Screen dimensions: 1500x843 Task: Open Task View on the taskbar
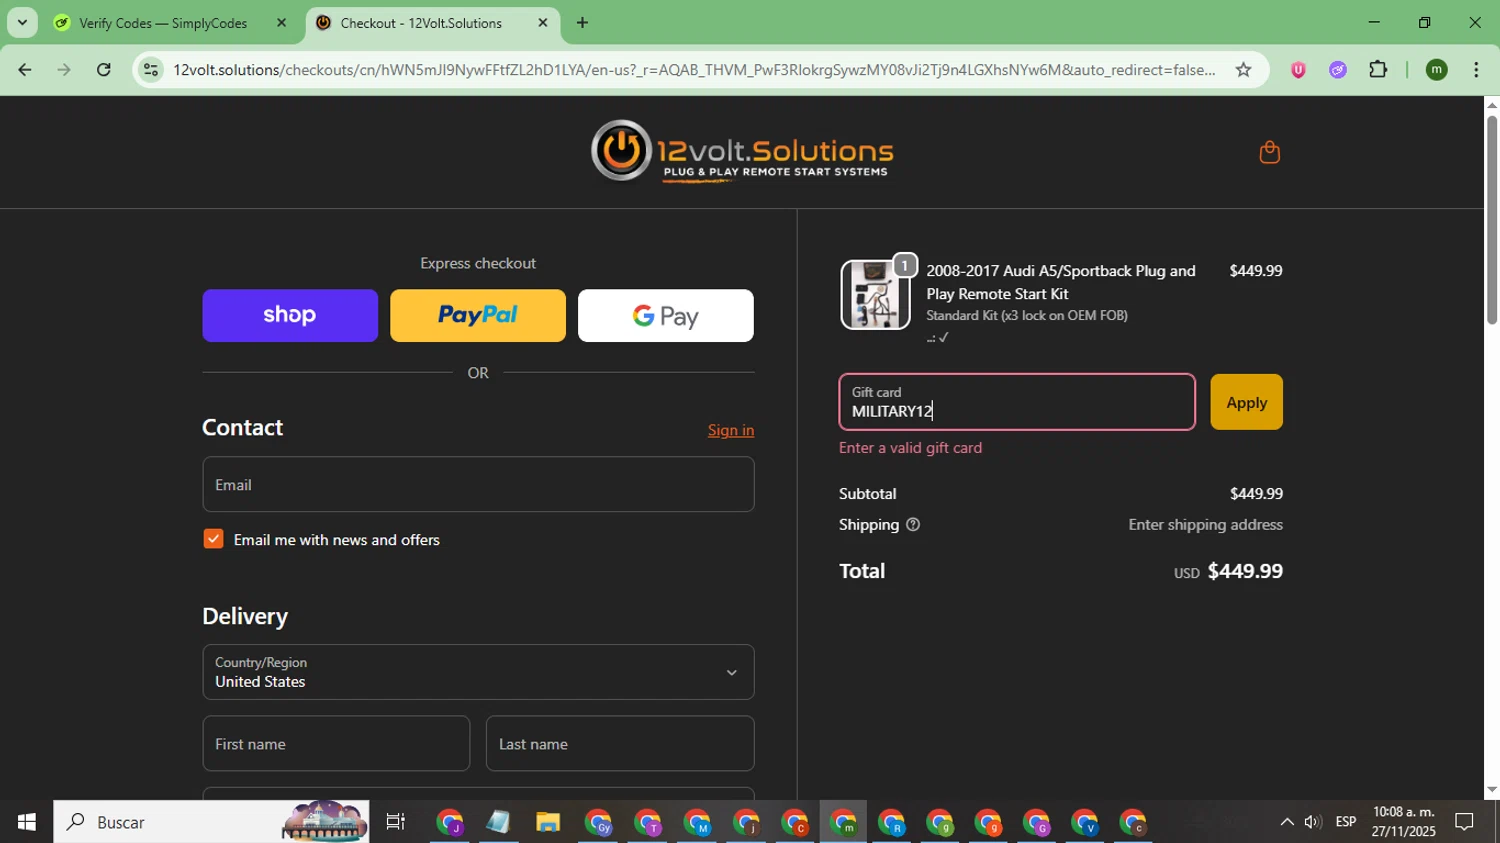pos(396,822)
